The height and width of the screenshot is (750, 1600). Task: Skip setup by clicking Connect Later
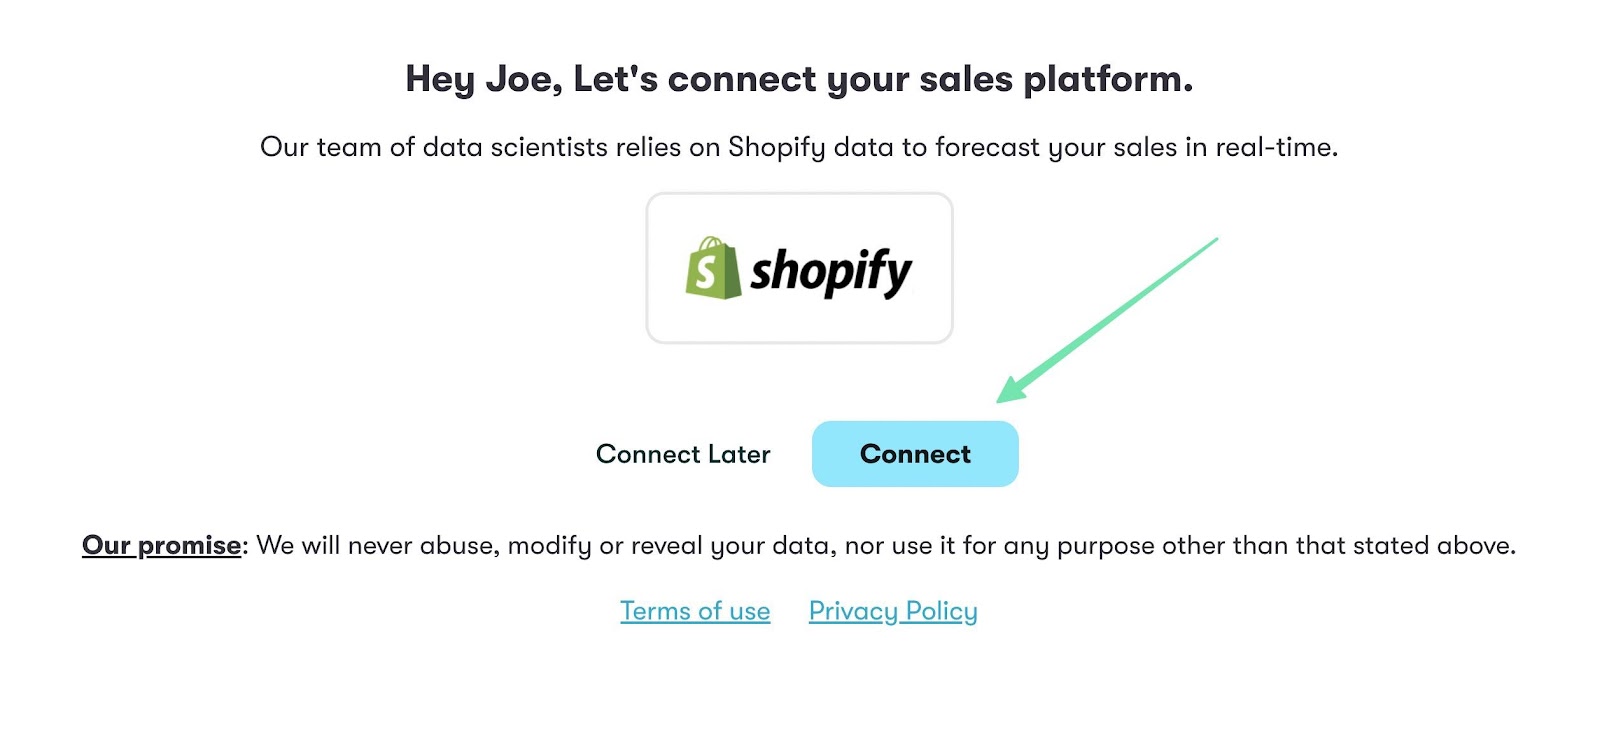[683, 453]
